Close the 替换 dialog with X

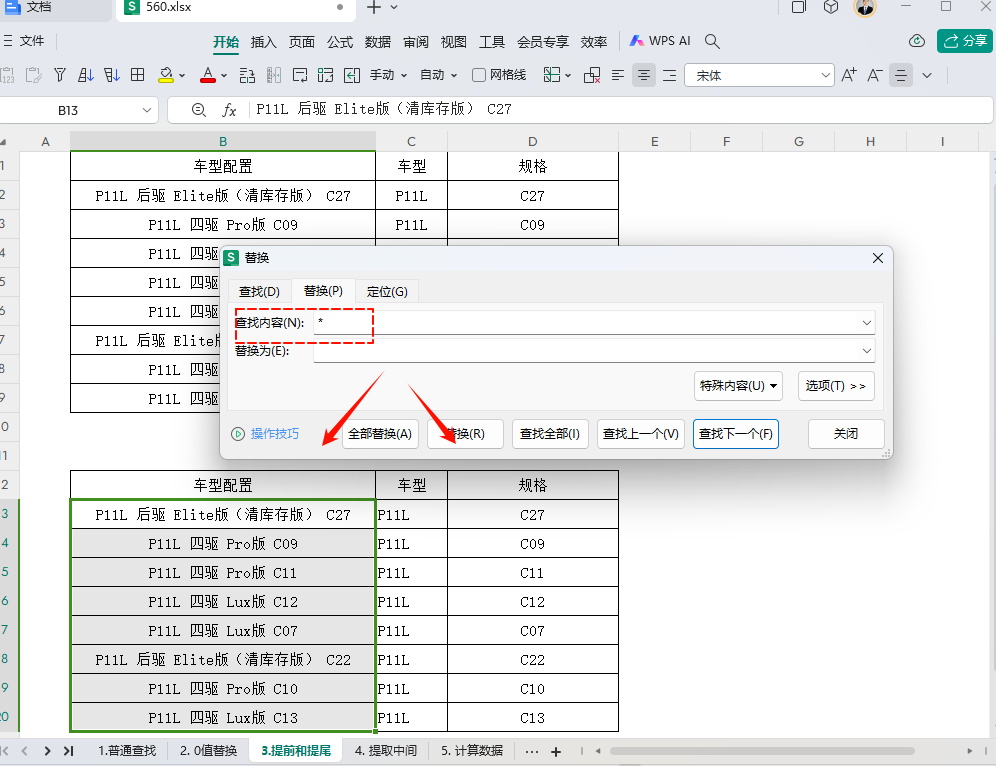tap(878, 258)
